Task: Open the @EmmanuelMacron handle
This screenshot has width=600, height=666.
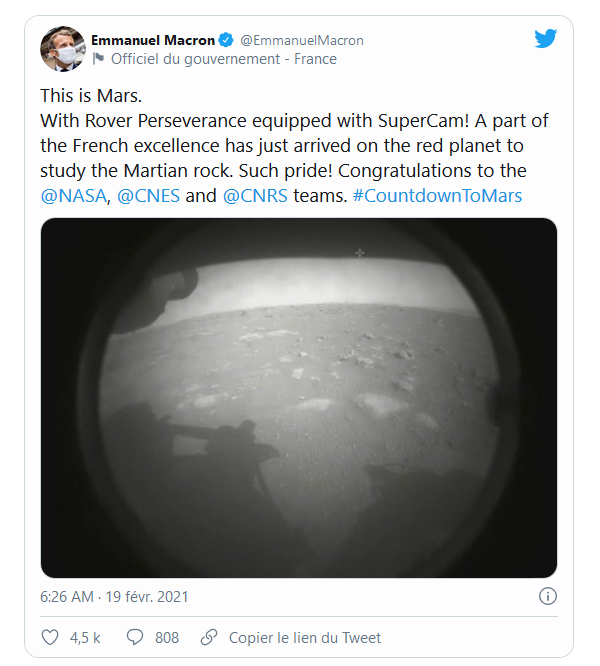Action: point(302,40)
